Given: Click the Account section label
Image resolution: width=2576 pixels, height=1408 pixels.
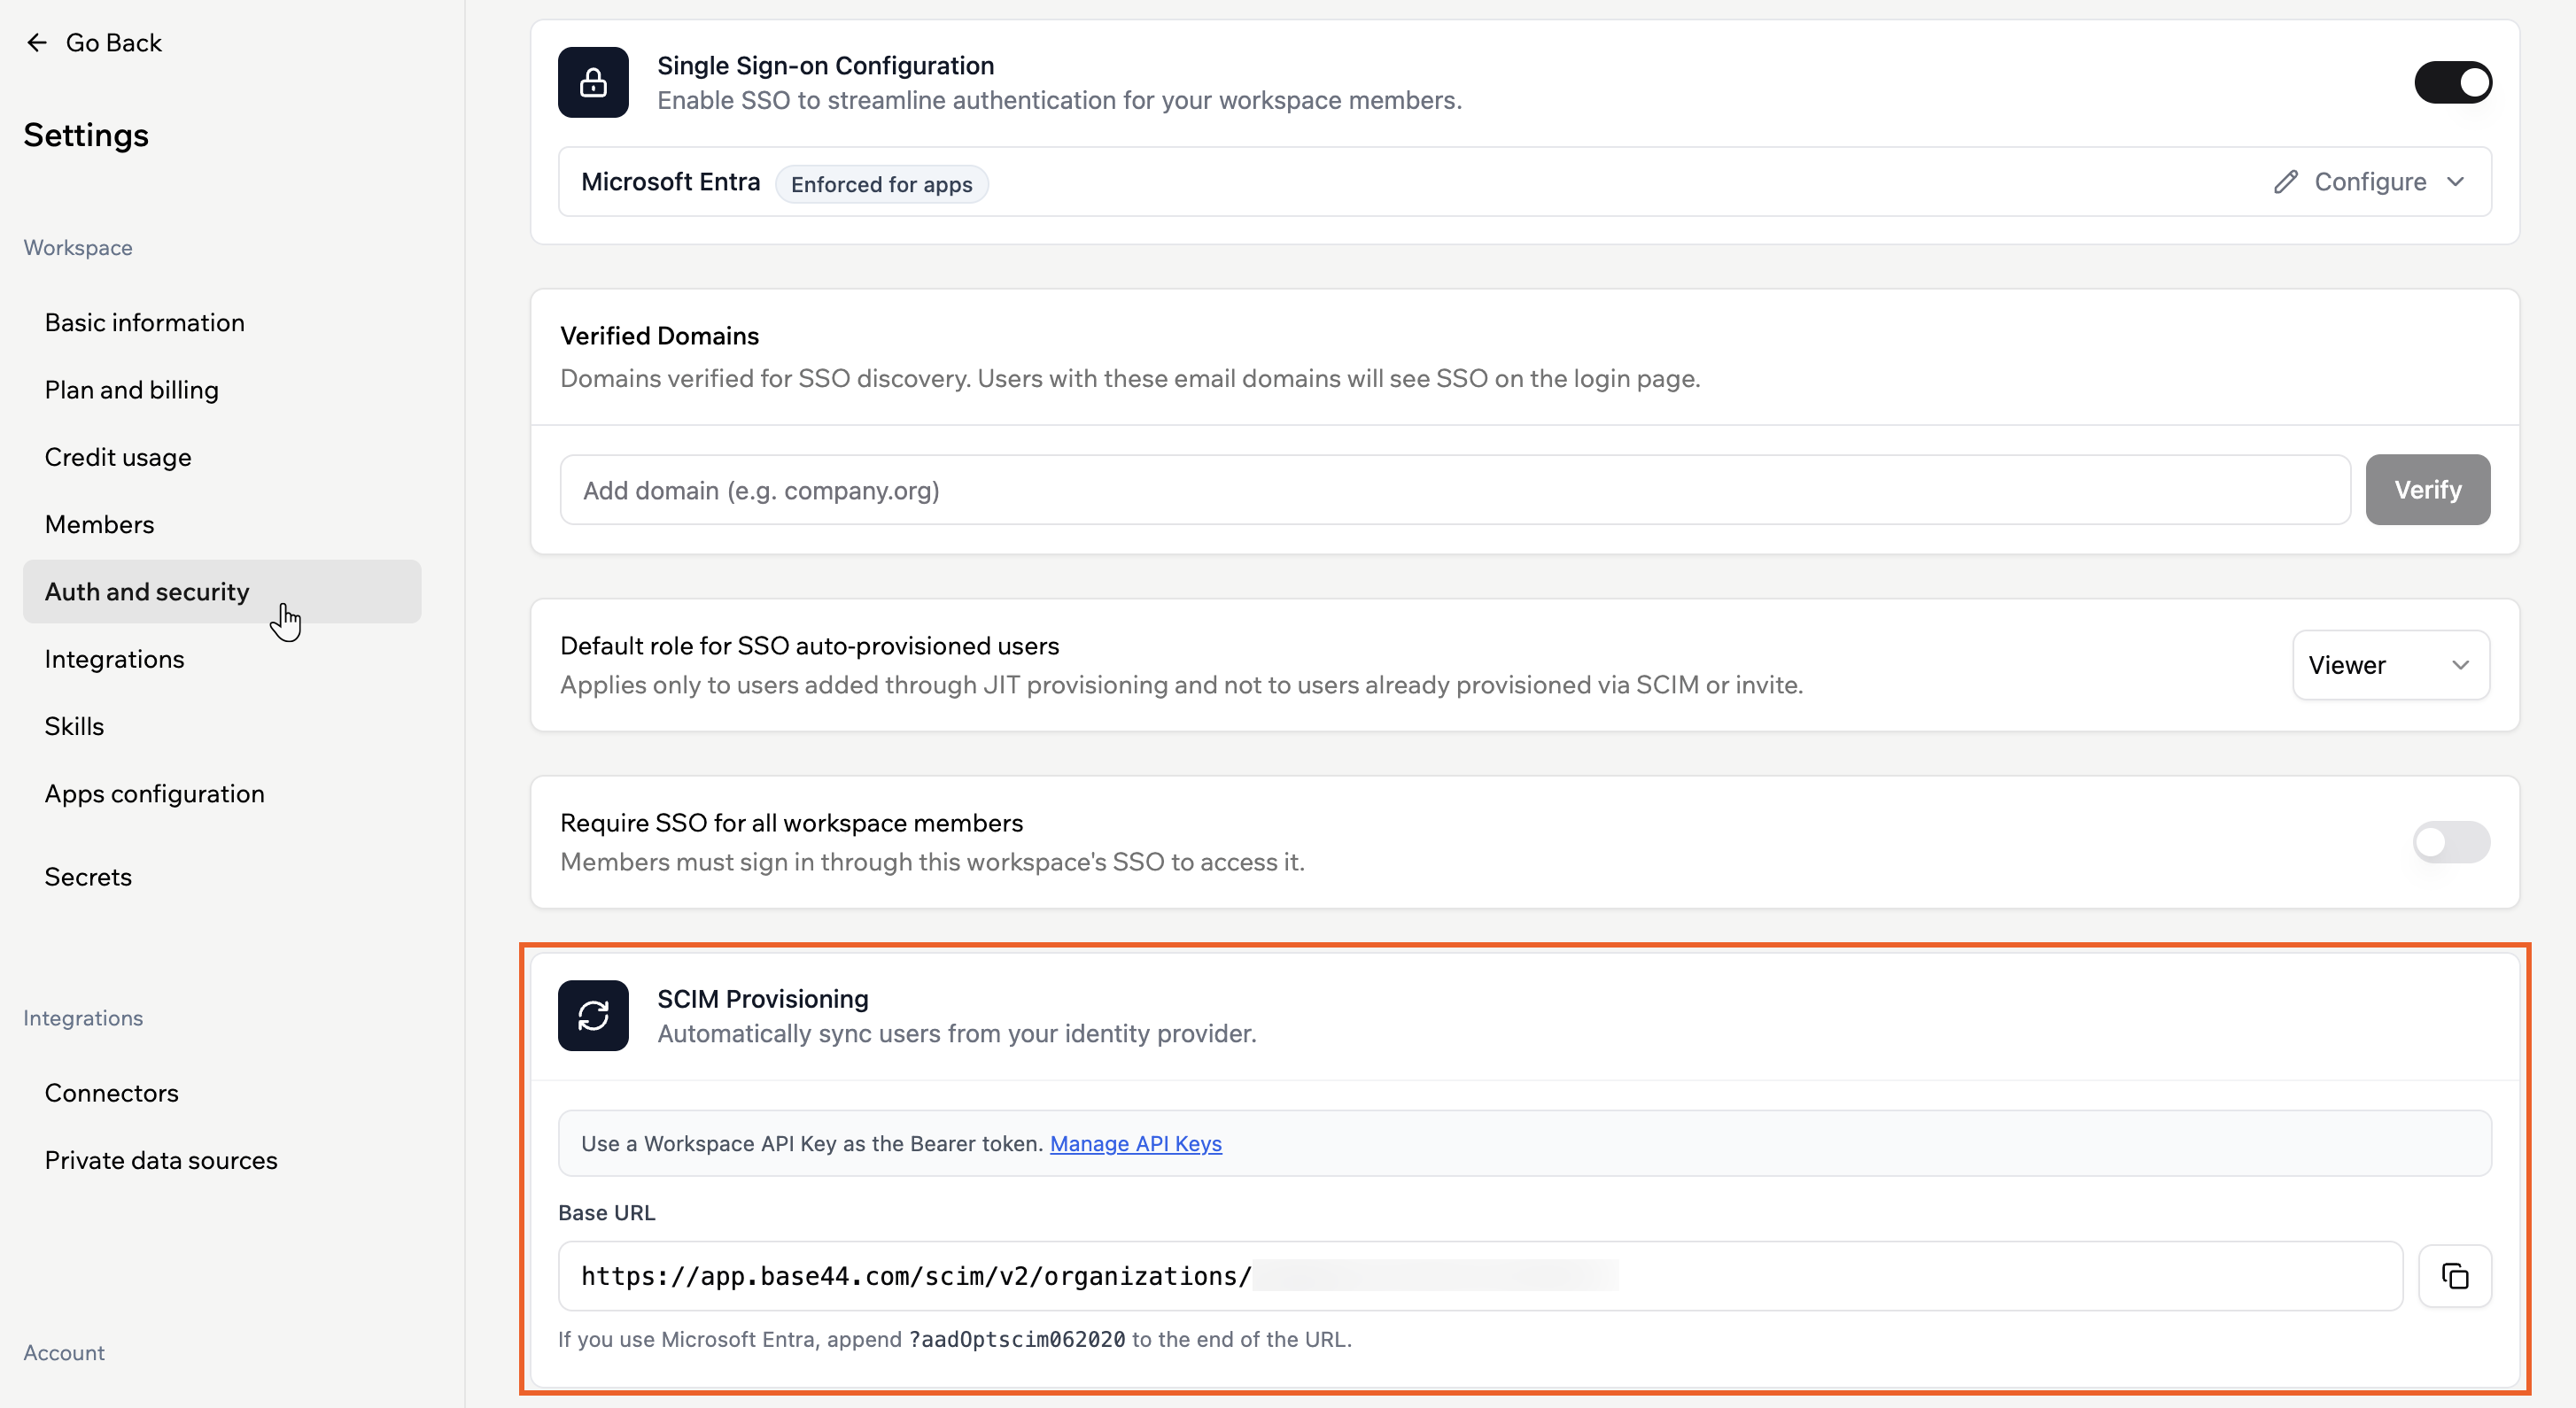Looking at the screenshot, I should [x=64, y=1353].
